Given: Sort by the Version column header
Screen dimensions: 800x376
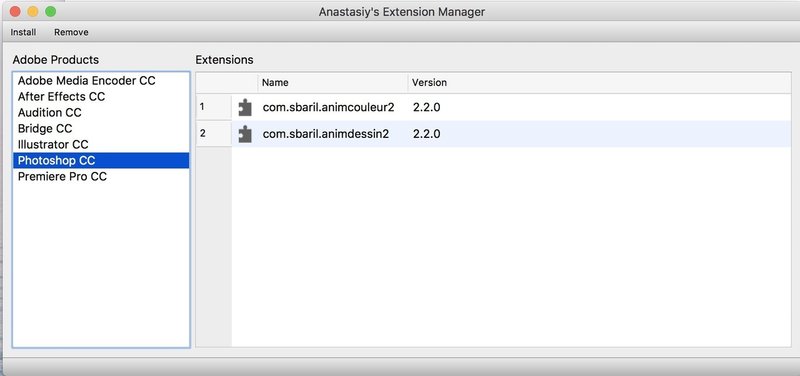Looking at the screenshot, I should (x=599, y=83).
